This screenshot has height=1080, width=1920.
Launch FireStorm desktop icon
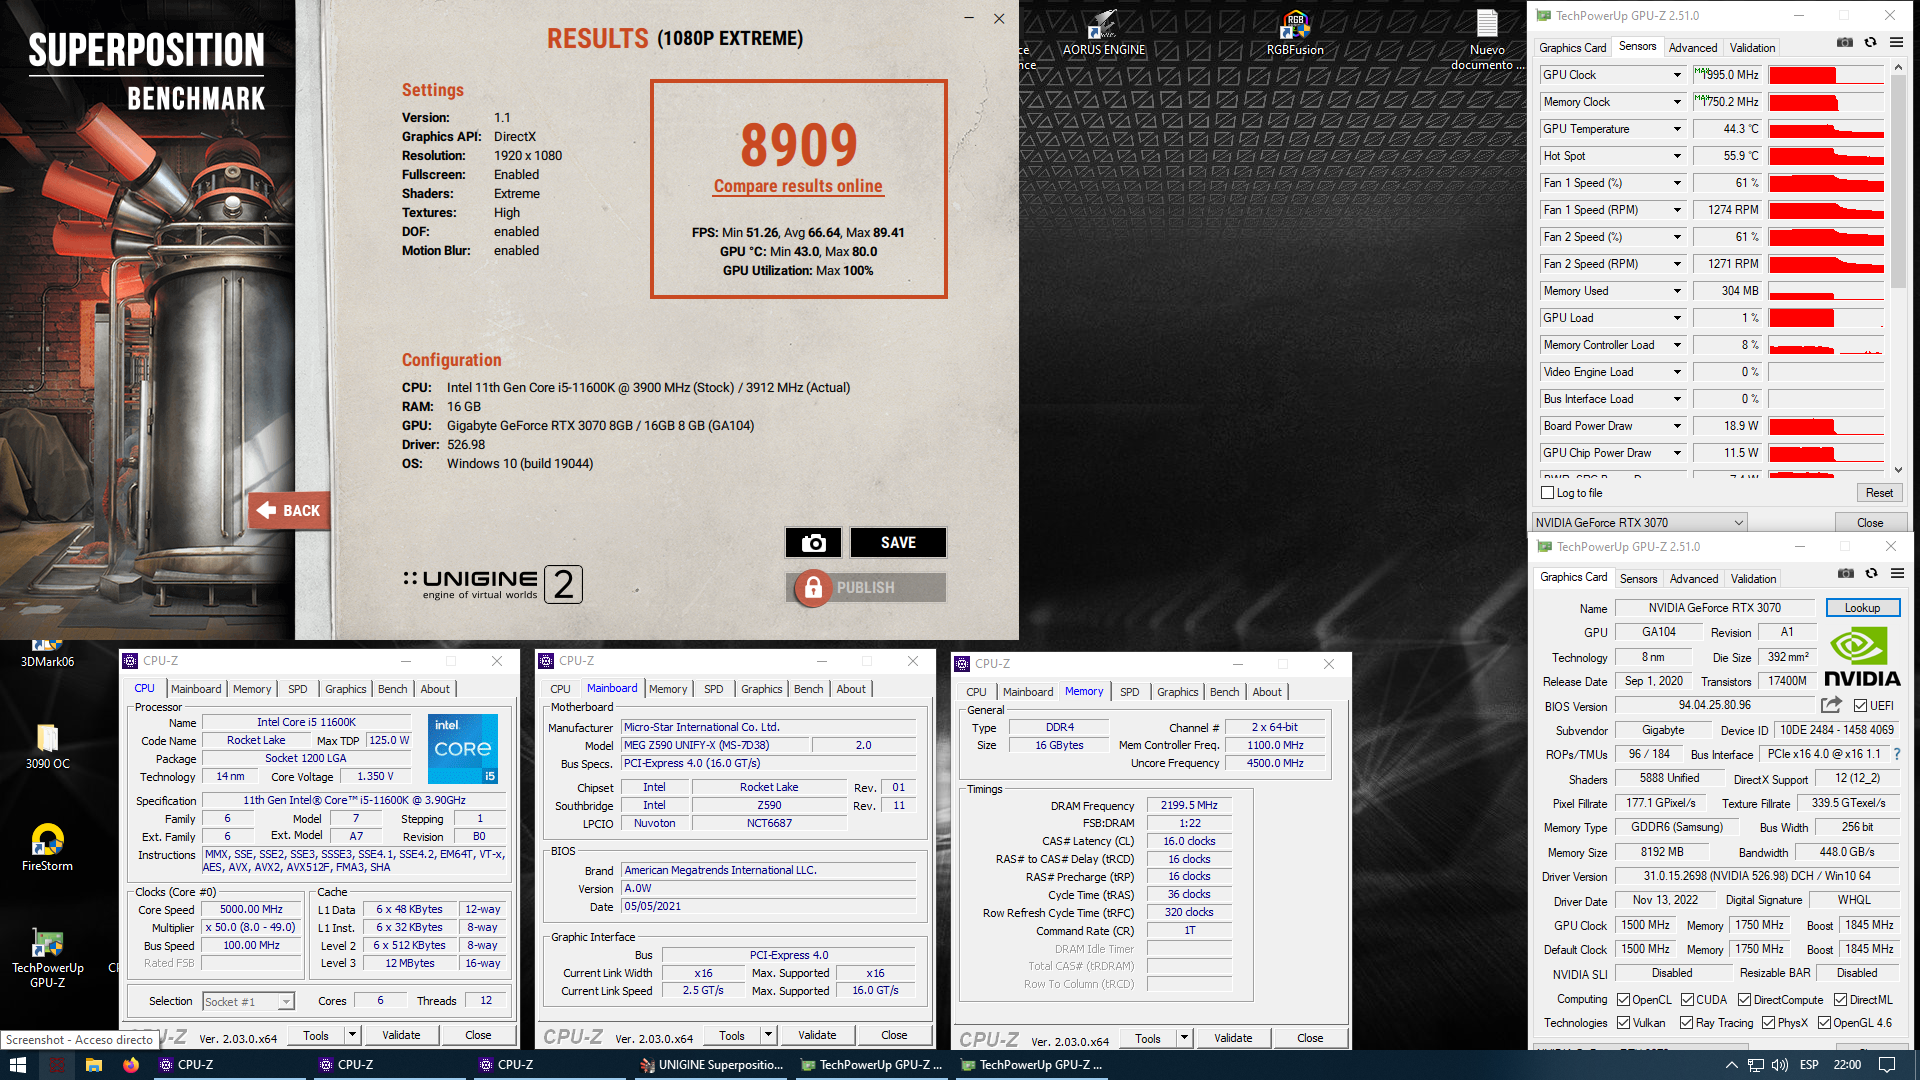pyautogui.click(x=47, y=848)
